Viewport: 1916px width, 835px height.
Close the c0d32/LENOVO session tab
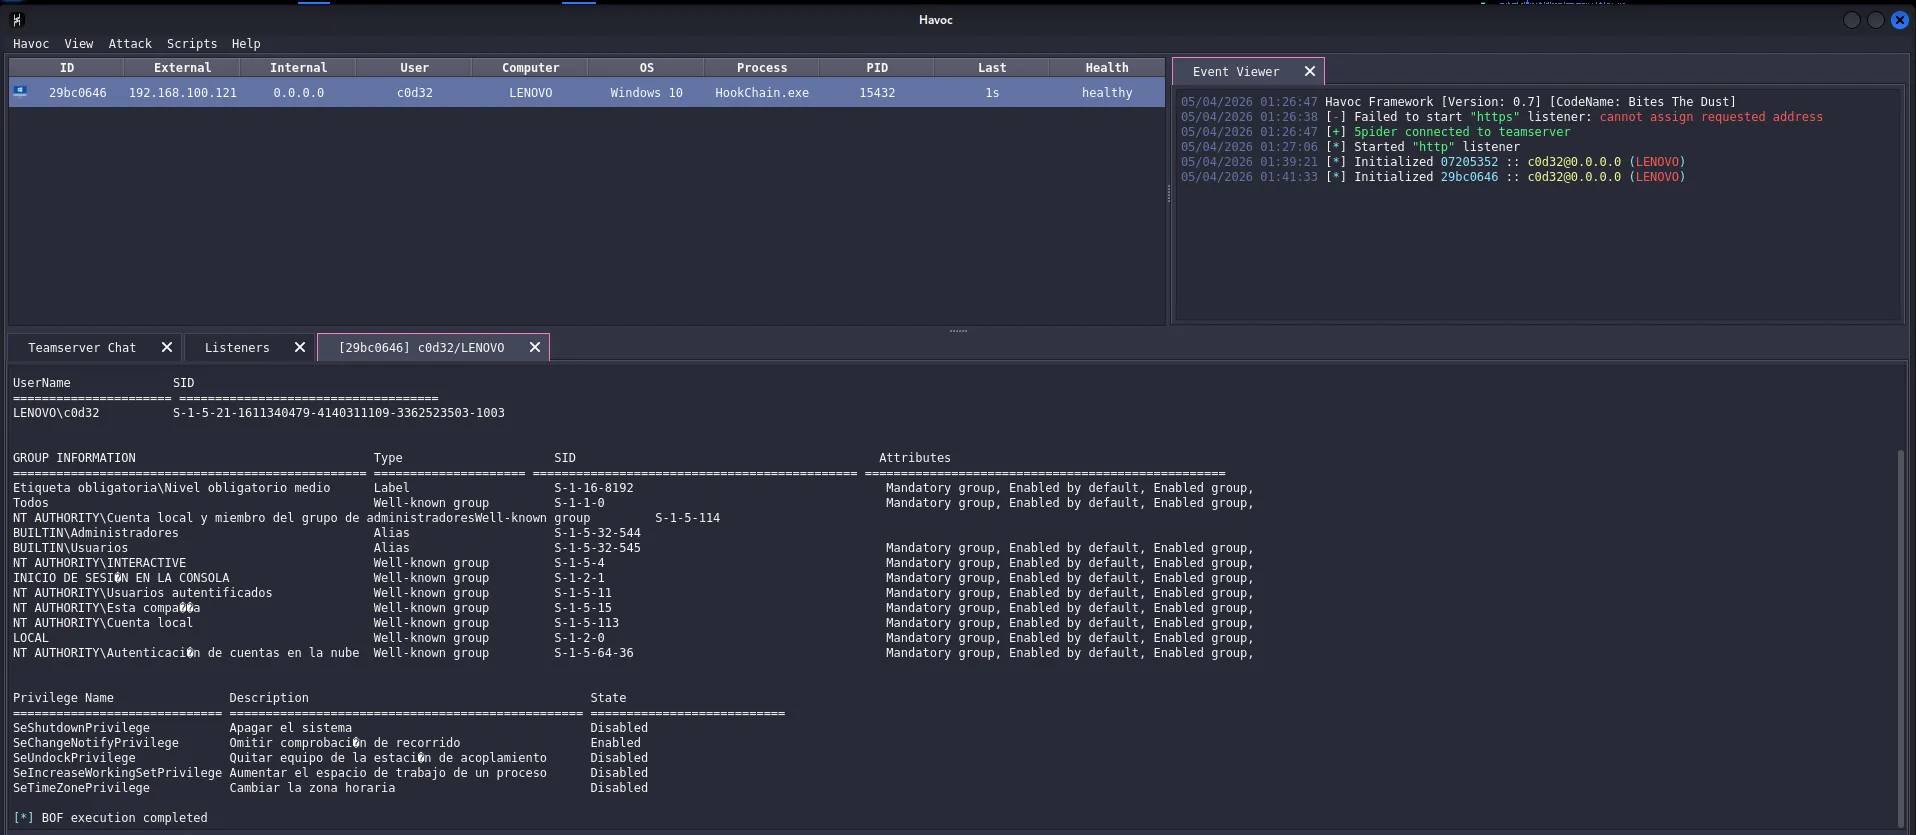coord(535,348)
